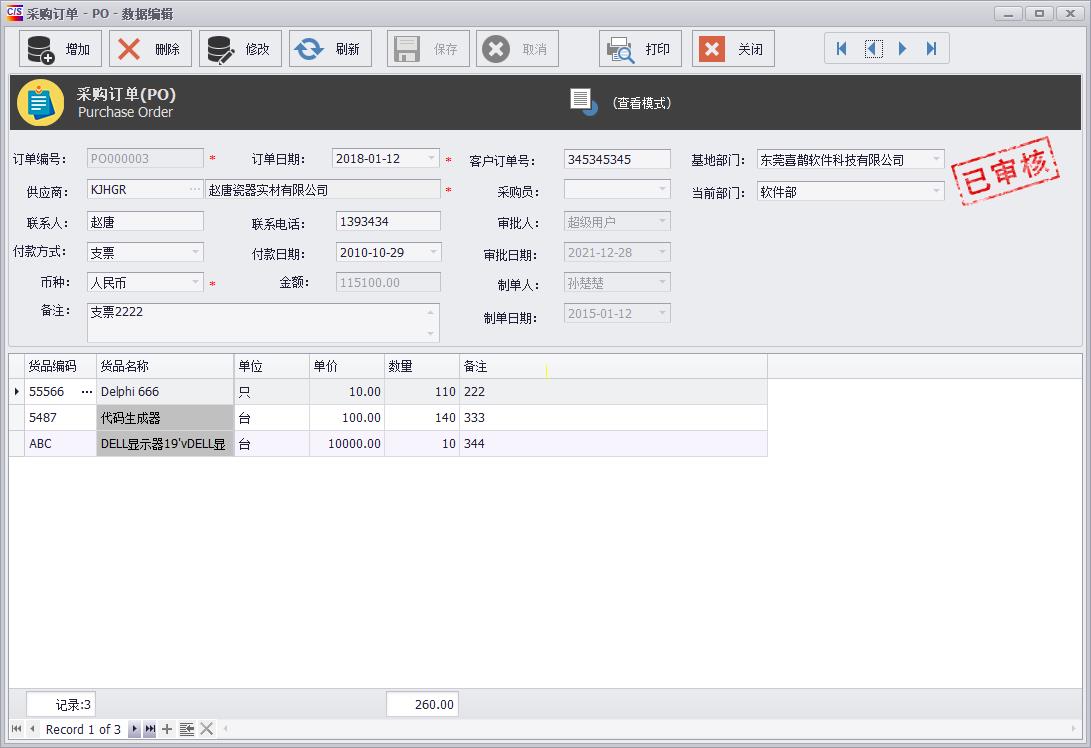This screenshot has width=1091, height=748.
Task: Go to last record in the grid navigator
Action: (150, 729)
